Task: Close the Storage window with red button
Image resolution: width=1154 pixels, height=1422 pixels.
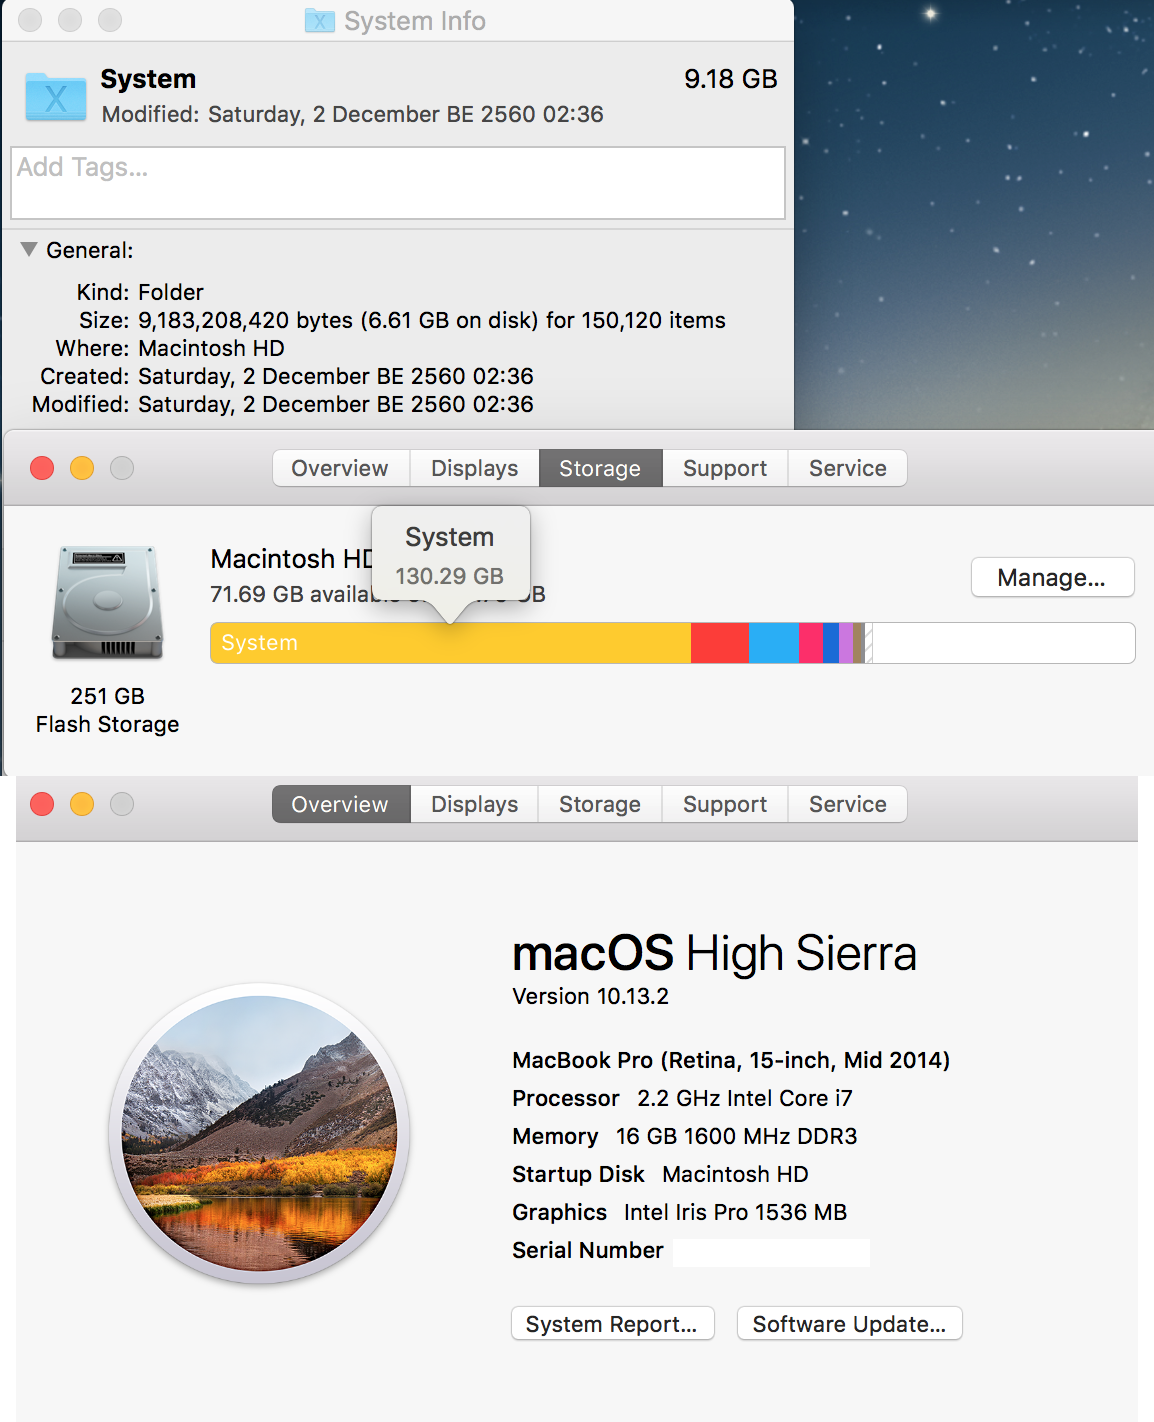Action: click(42, 468)
